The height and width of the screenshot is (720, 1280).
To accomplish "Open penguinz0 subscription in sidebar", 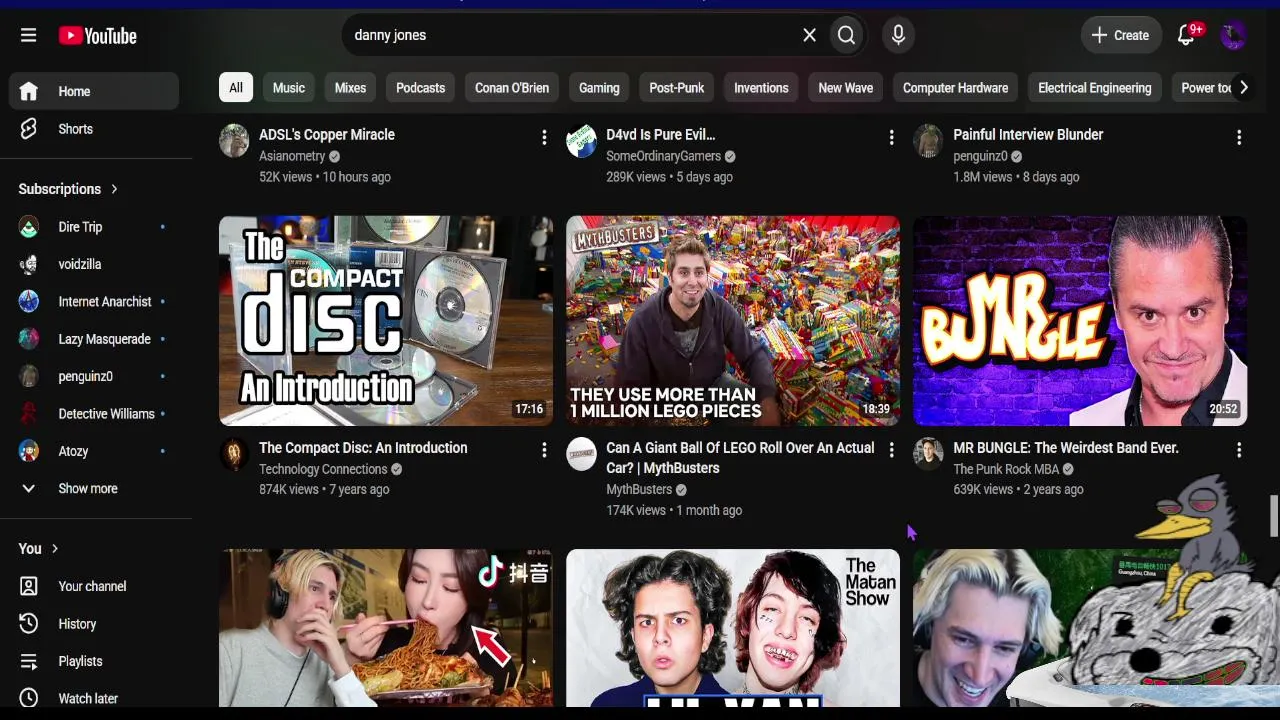I will point(94,376).
